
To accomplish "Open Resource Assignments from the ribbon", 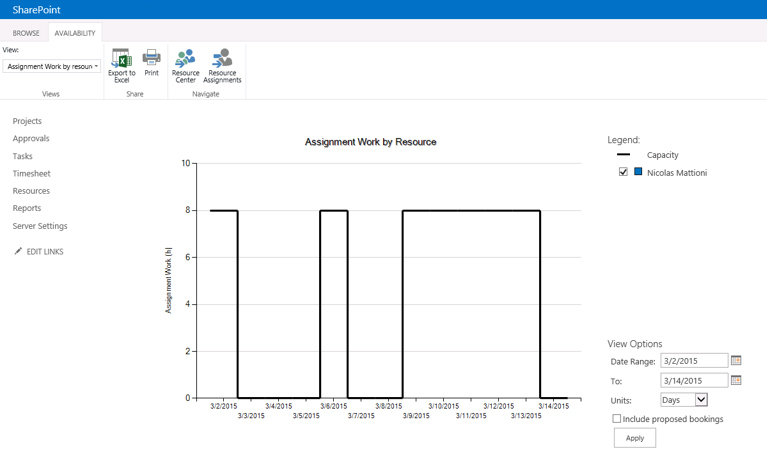I will pos(222,59).
